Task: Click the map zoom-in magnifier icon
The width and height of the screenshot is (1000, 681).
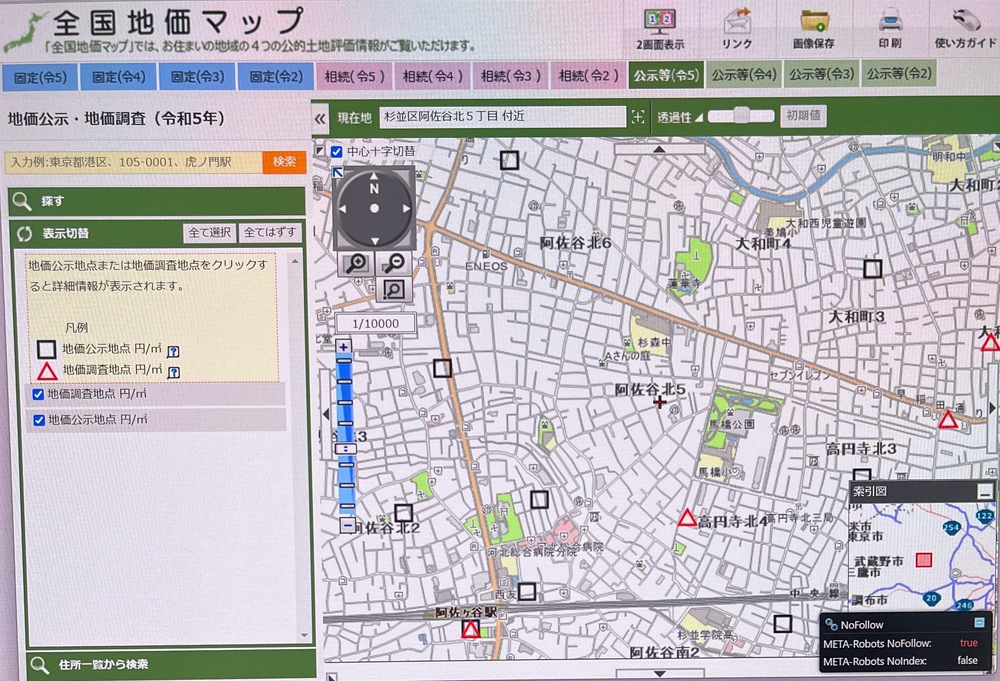Action: point(355,263)
